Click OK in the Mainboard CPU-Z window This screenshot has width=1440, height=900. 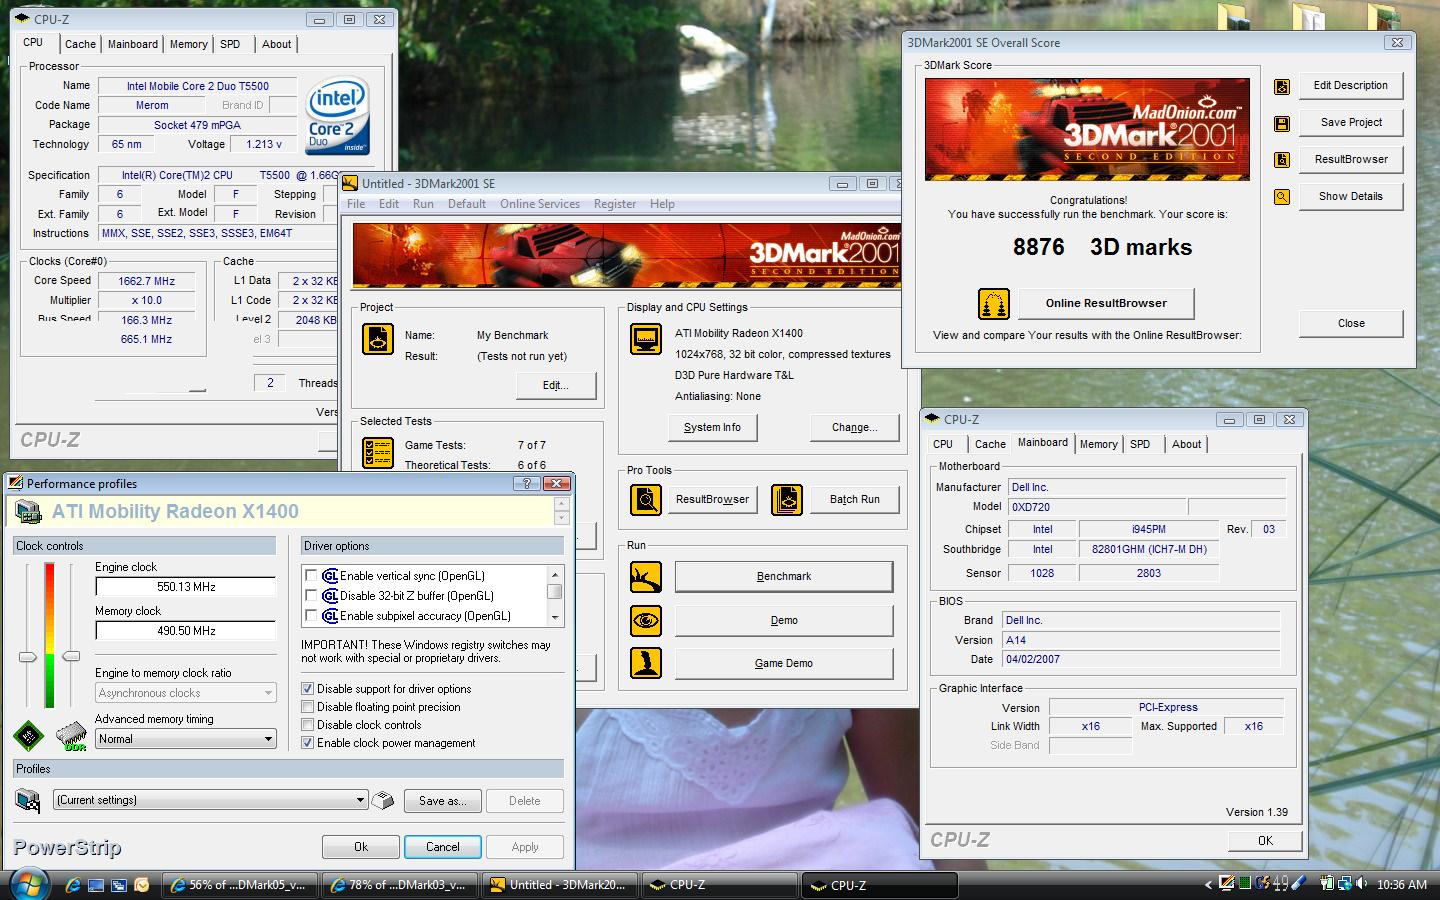[x=1265, y=841]
